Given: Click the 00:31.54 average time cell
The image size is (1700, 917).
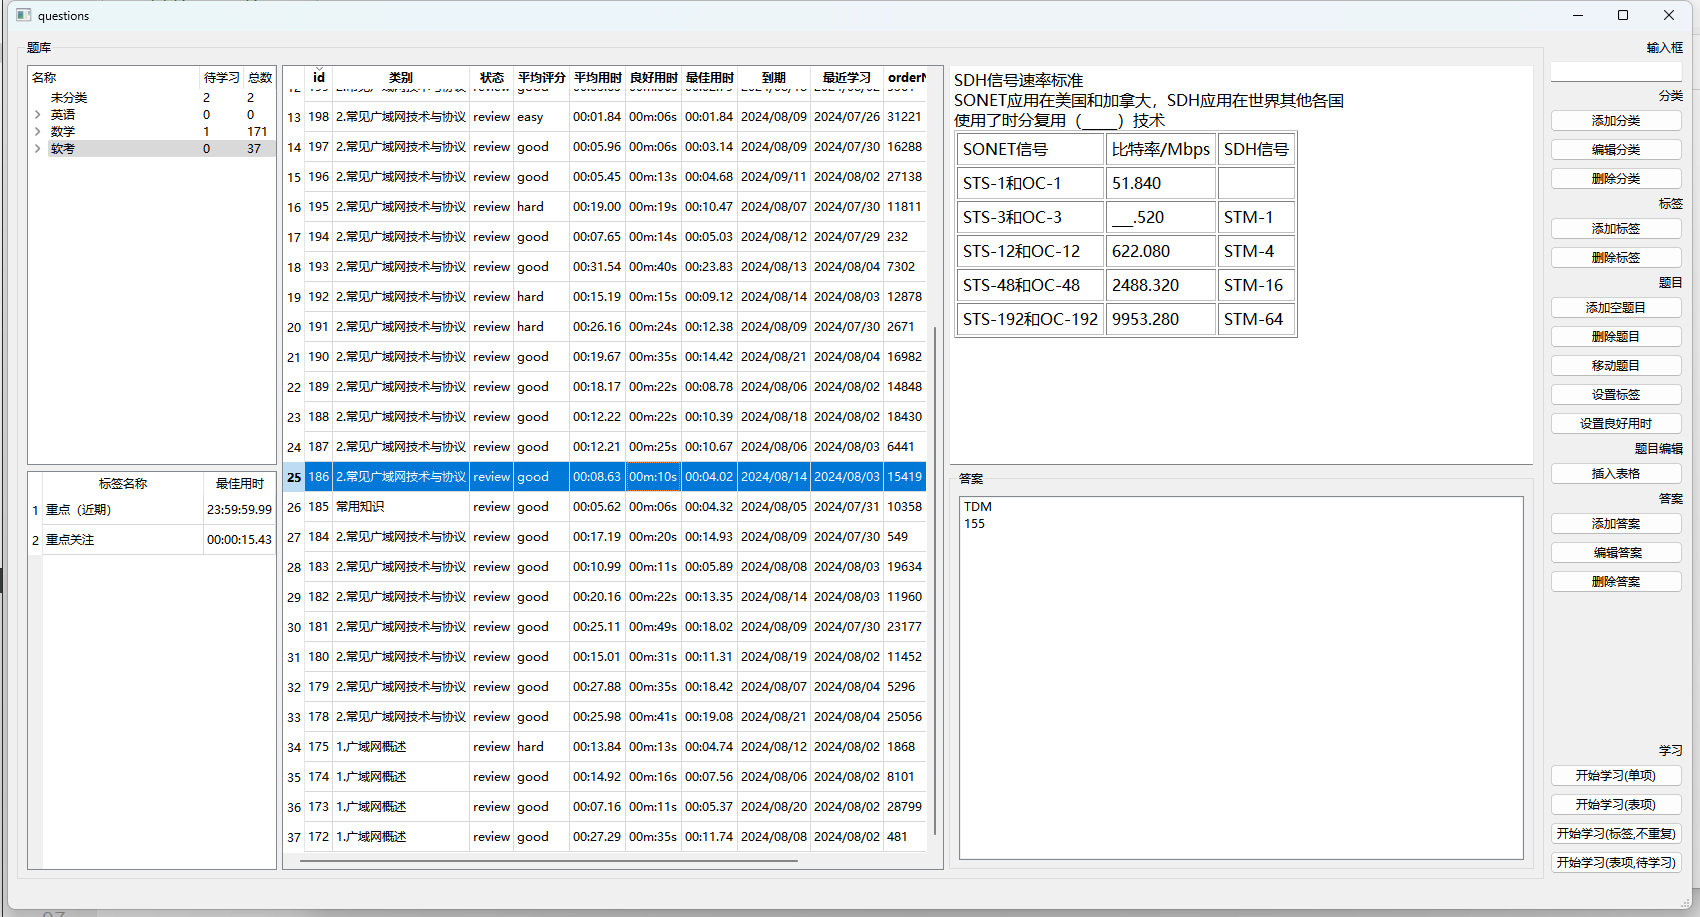Looking at the screenshot, I should pyautogui.click(x=597, y=267).
